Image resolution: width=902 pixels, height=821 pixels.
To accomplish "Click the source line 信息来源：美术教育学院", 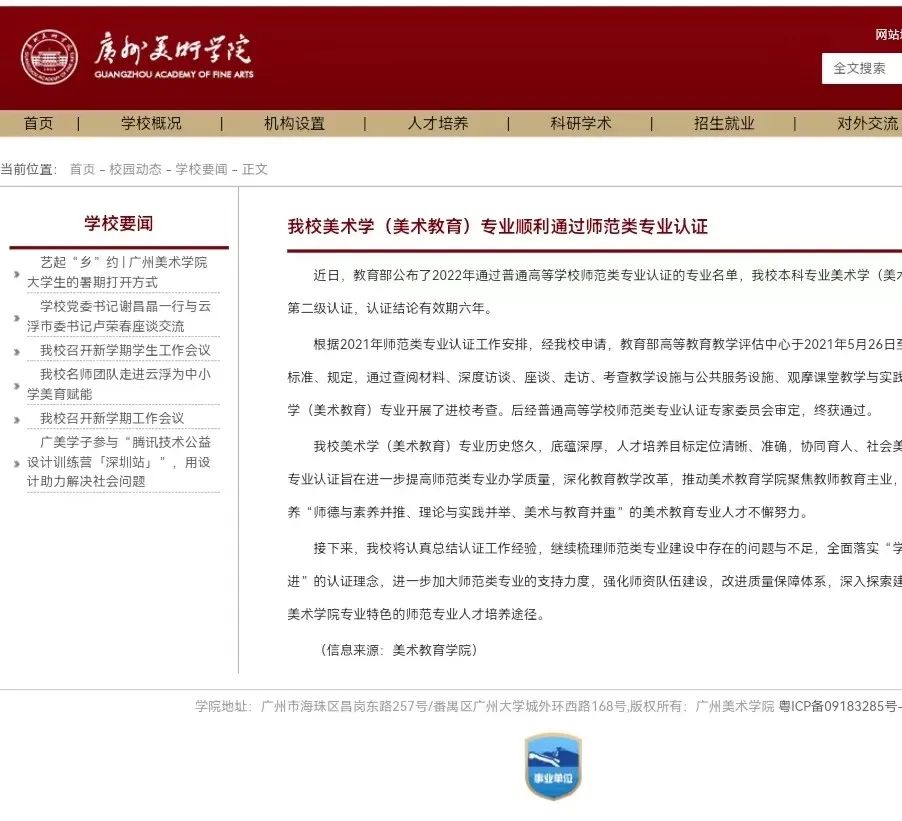I will pos(398,650).
